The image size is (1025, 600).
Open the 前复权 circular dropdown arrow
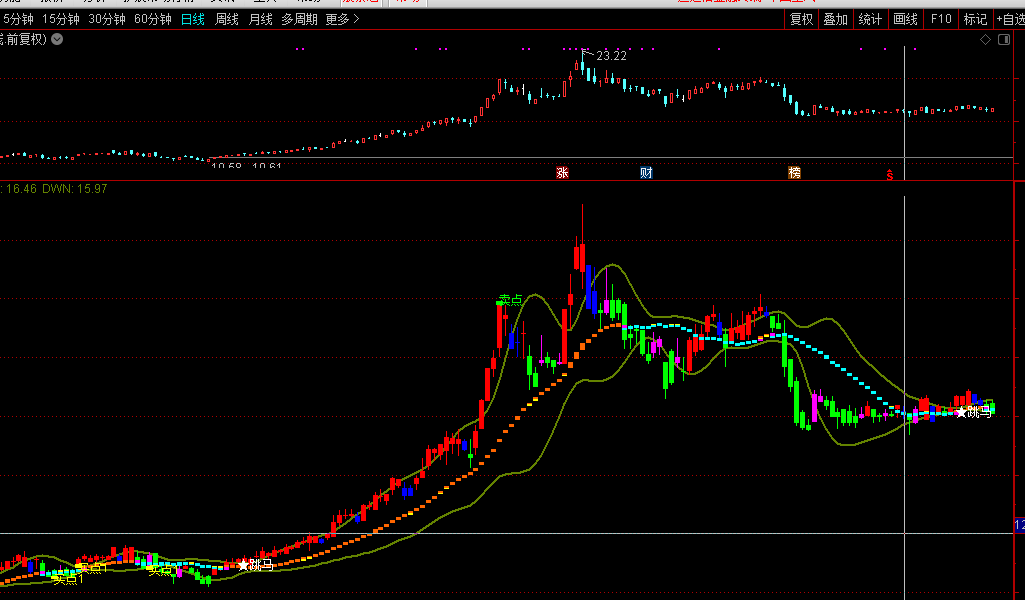57,39
